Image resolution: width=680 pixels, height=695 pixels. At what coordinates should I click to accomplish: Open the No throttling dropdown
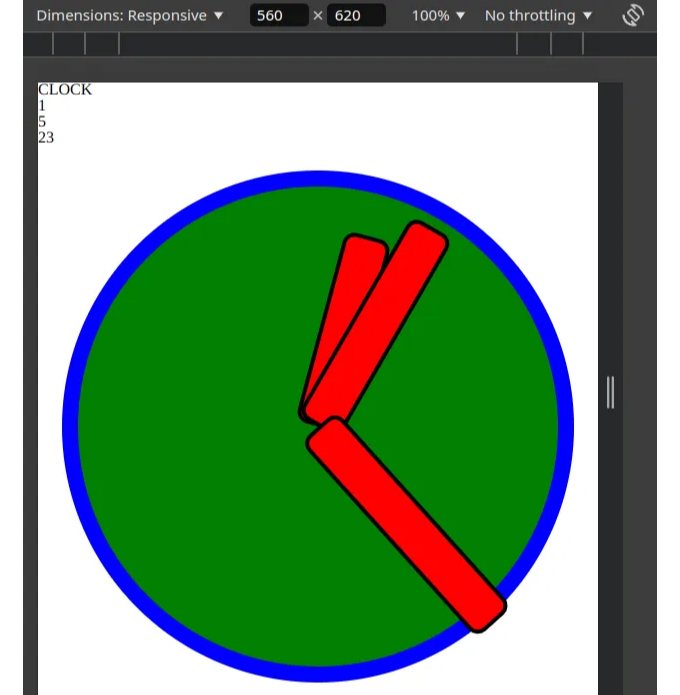[538, 16]
